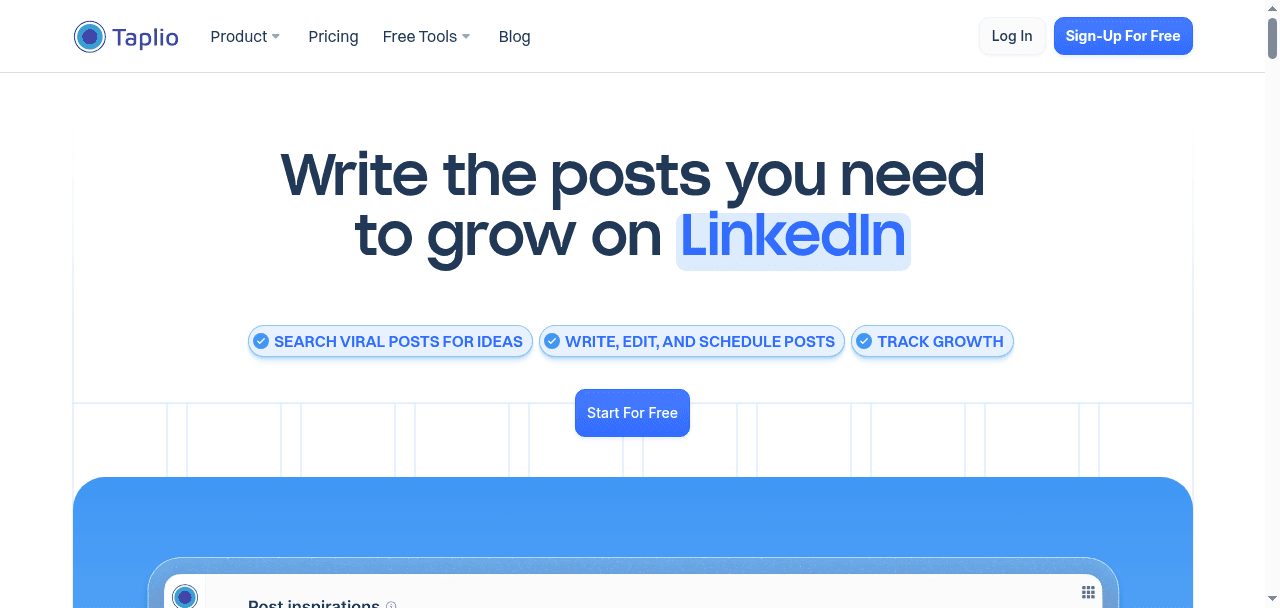The height and width of the screenshot is (608, 1280).
Task: Click the Taplio wordmark text
Action: (x=146, y=38)
